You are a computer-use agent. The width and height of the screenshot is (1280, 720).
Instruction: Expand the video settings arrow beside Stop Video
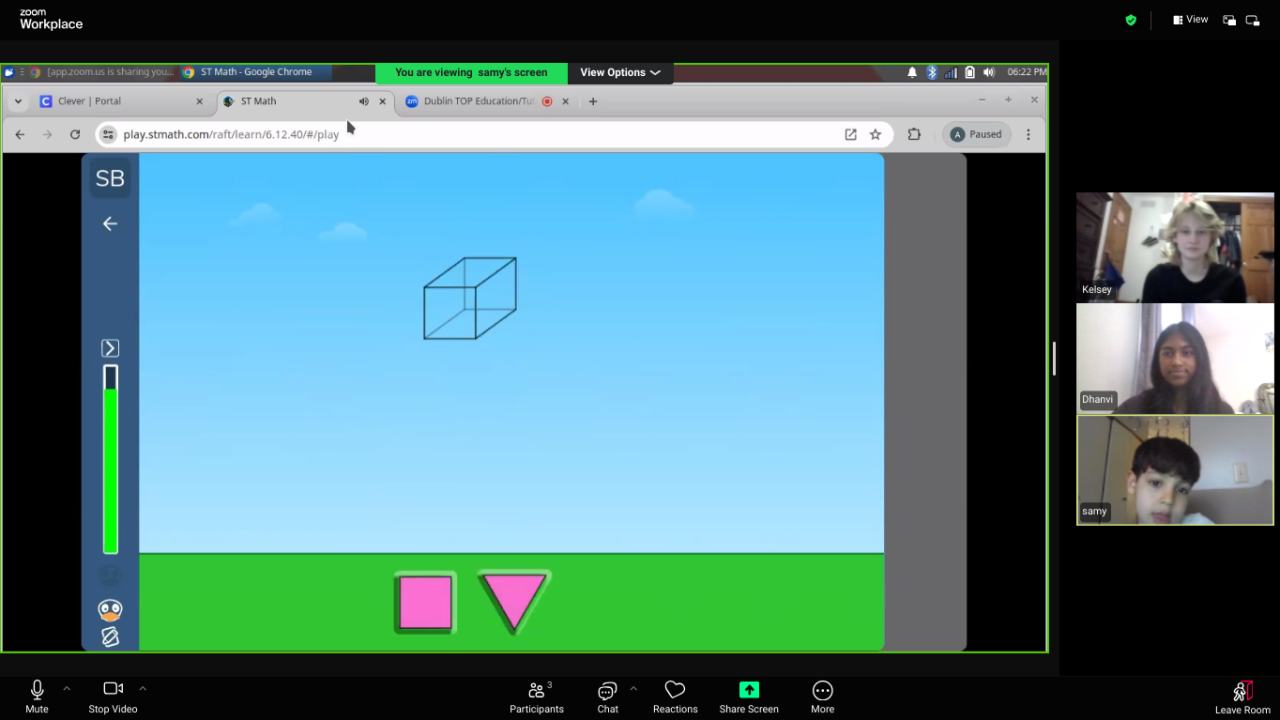pos(142,688)
